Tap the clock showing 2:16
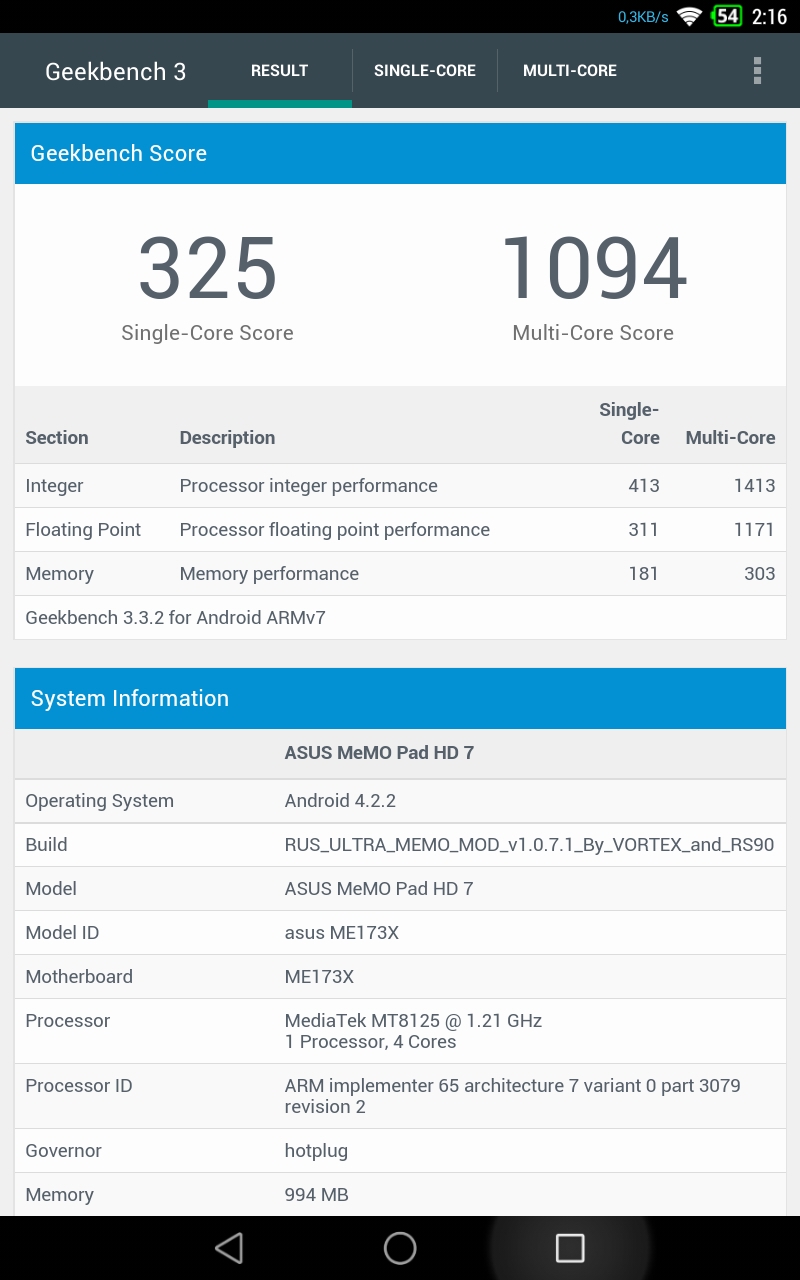This screenshot has width=800, height=1280. [770, 17]
